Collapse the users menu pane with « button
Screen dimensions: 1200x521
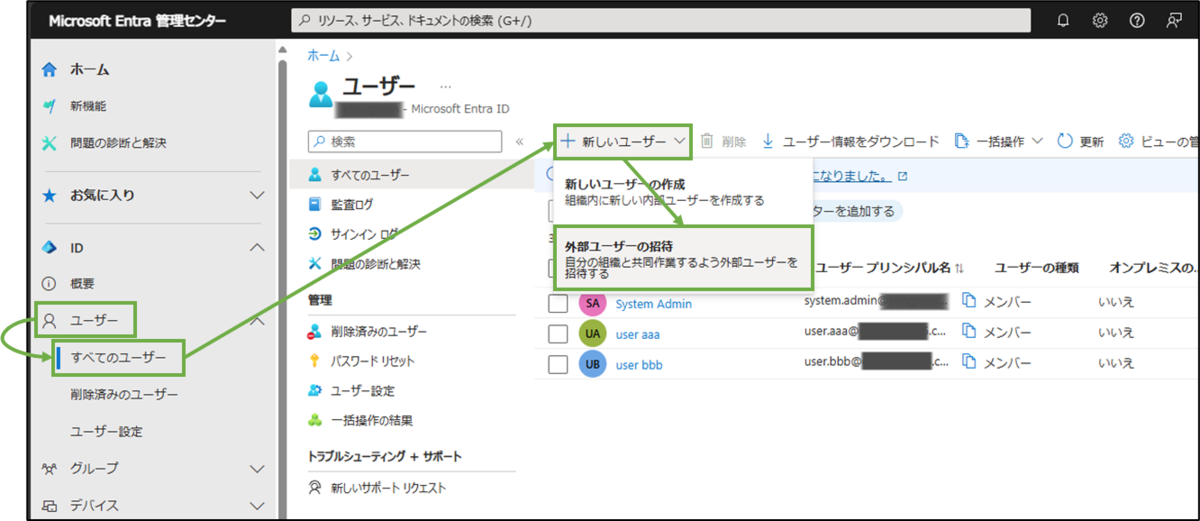click(x=519, y=142)
